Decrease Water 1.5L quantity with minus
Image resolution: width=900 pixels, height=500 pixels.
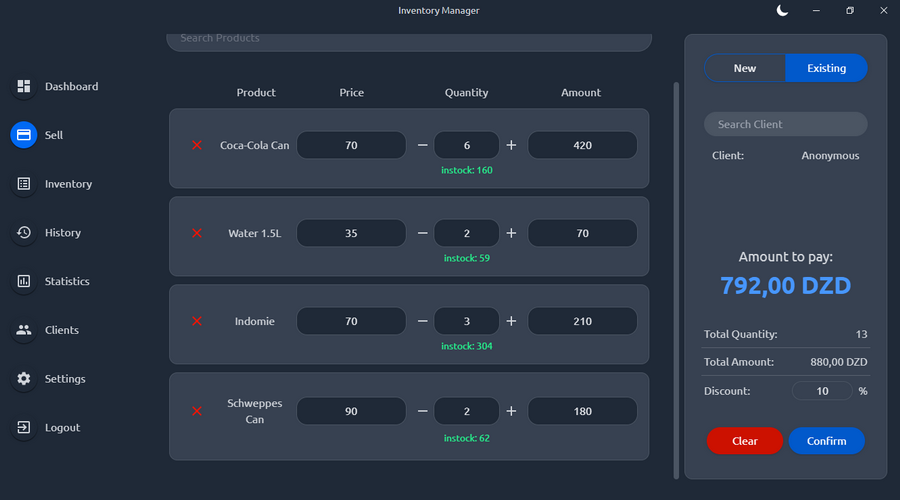click(422, 233)
